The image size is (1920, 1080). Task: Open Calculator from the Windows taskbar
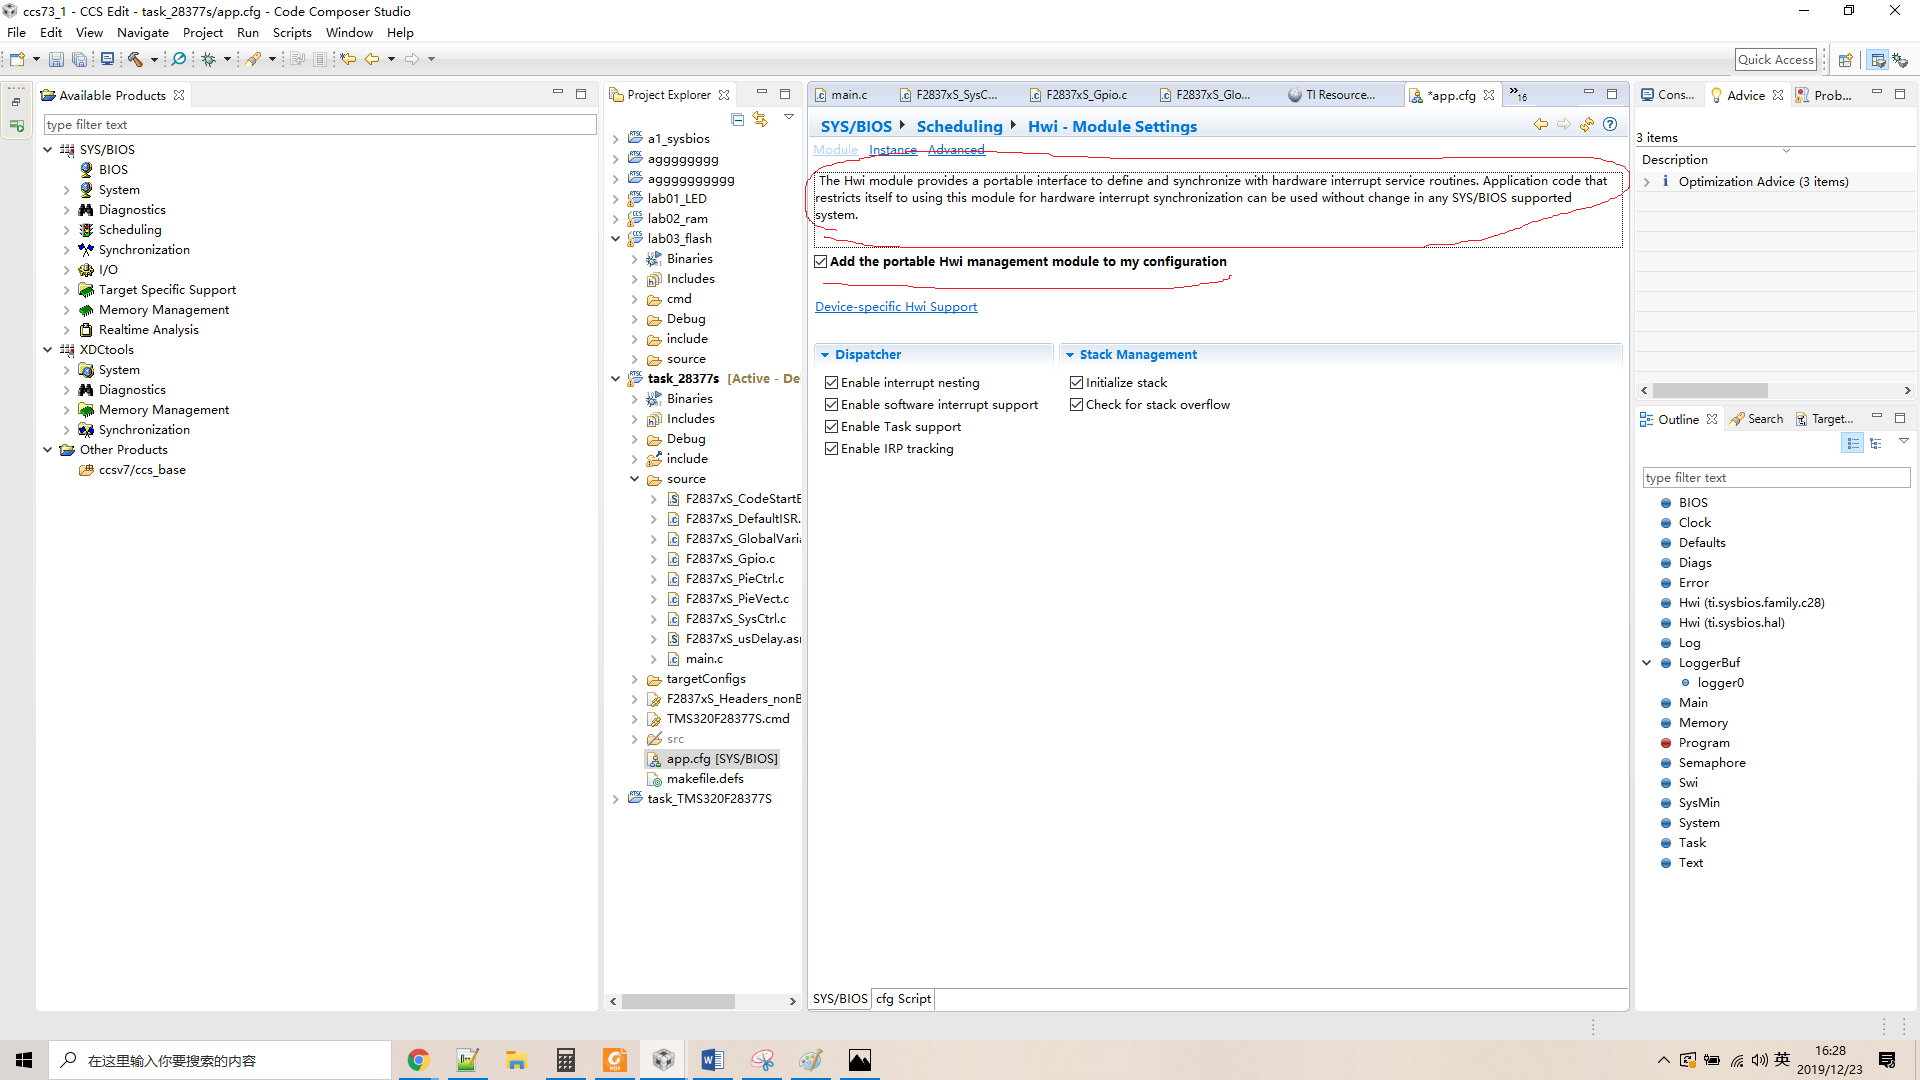point(565,1060)
